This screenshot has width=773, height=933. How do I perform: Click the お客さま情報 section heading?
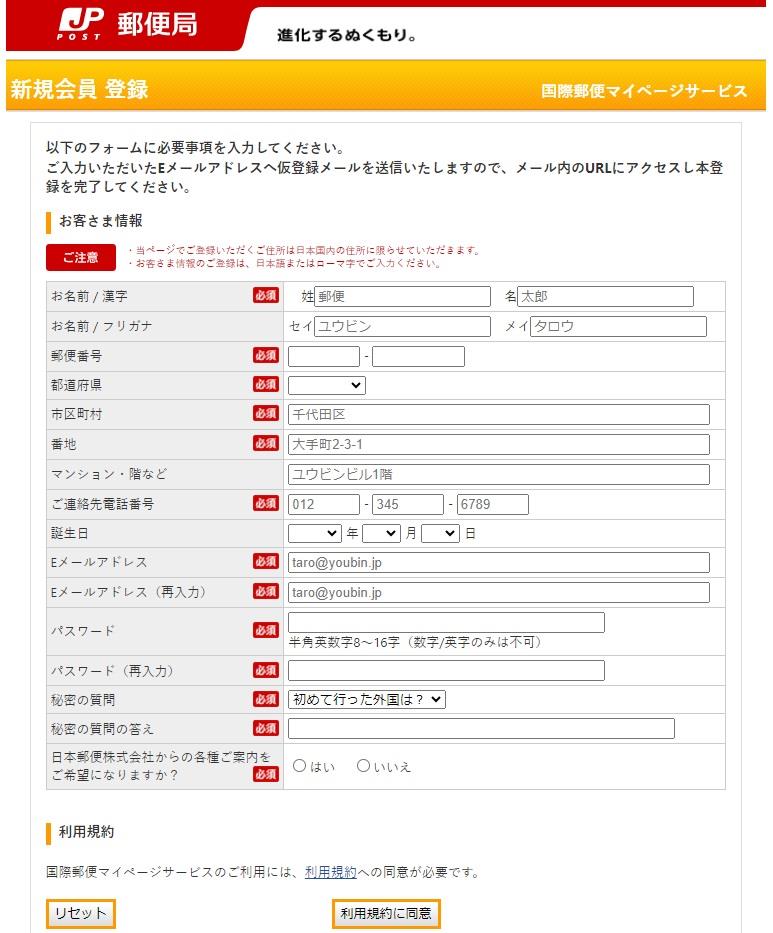point(101,221)
